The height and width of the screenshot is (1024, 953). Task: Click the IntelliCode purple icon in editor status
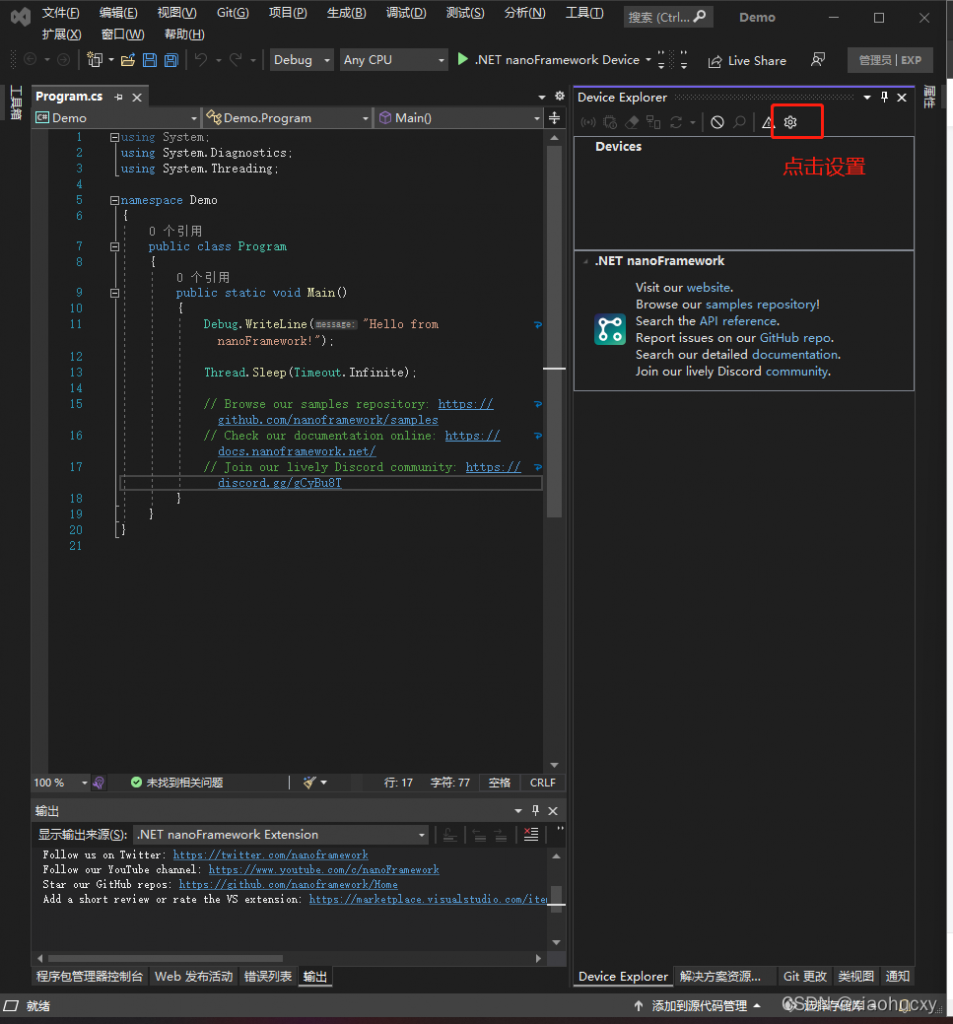click(99, 782)
